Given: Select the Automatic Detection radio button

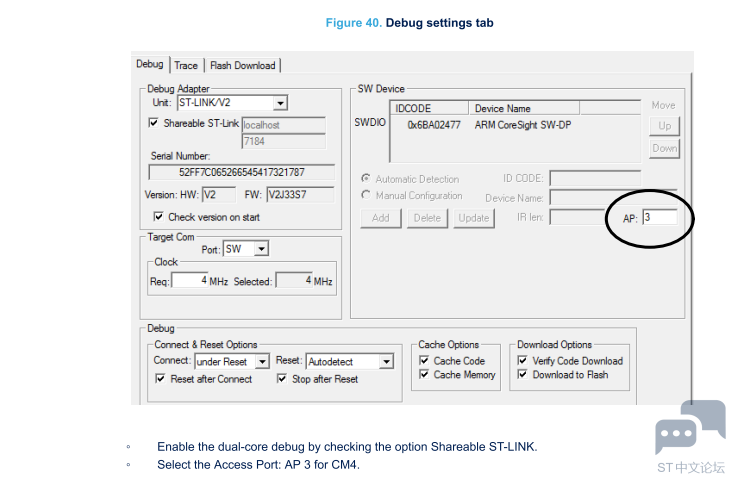Looking at the screenshot, I should click(366, 178).
